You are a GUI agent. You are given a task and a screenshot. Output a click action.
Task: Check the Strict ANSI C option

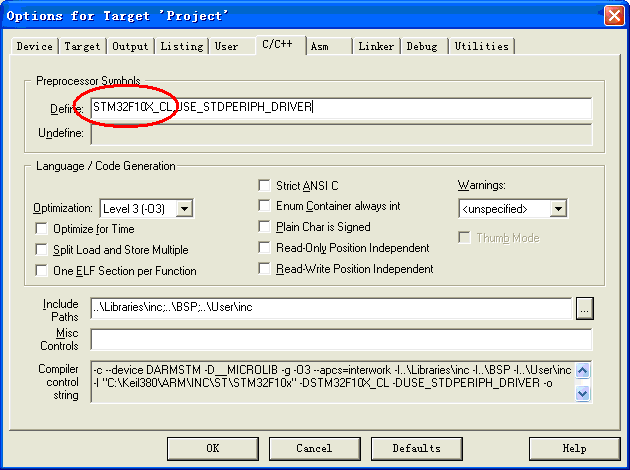pyautogui.click(x=265, y=185)
